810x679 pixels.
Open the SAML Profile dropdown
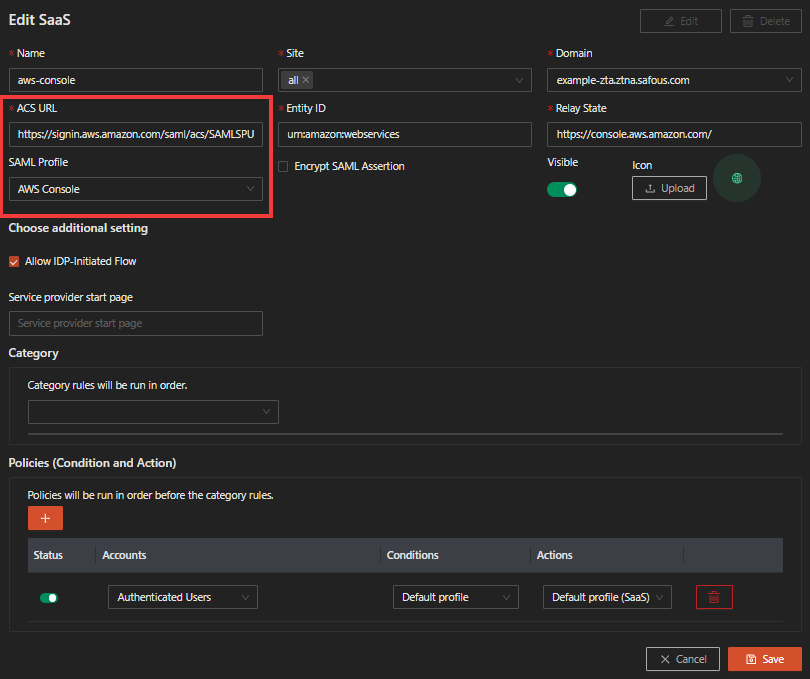click(135, 189)
